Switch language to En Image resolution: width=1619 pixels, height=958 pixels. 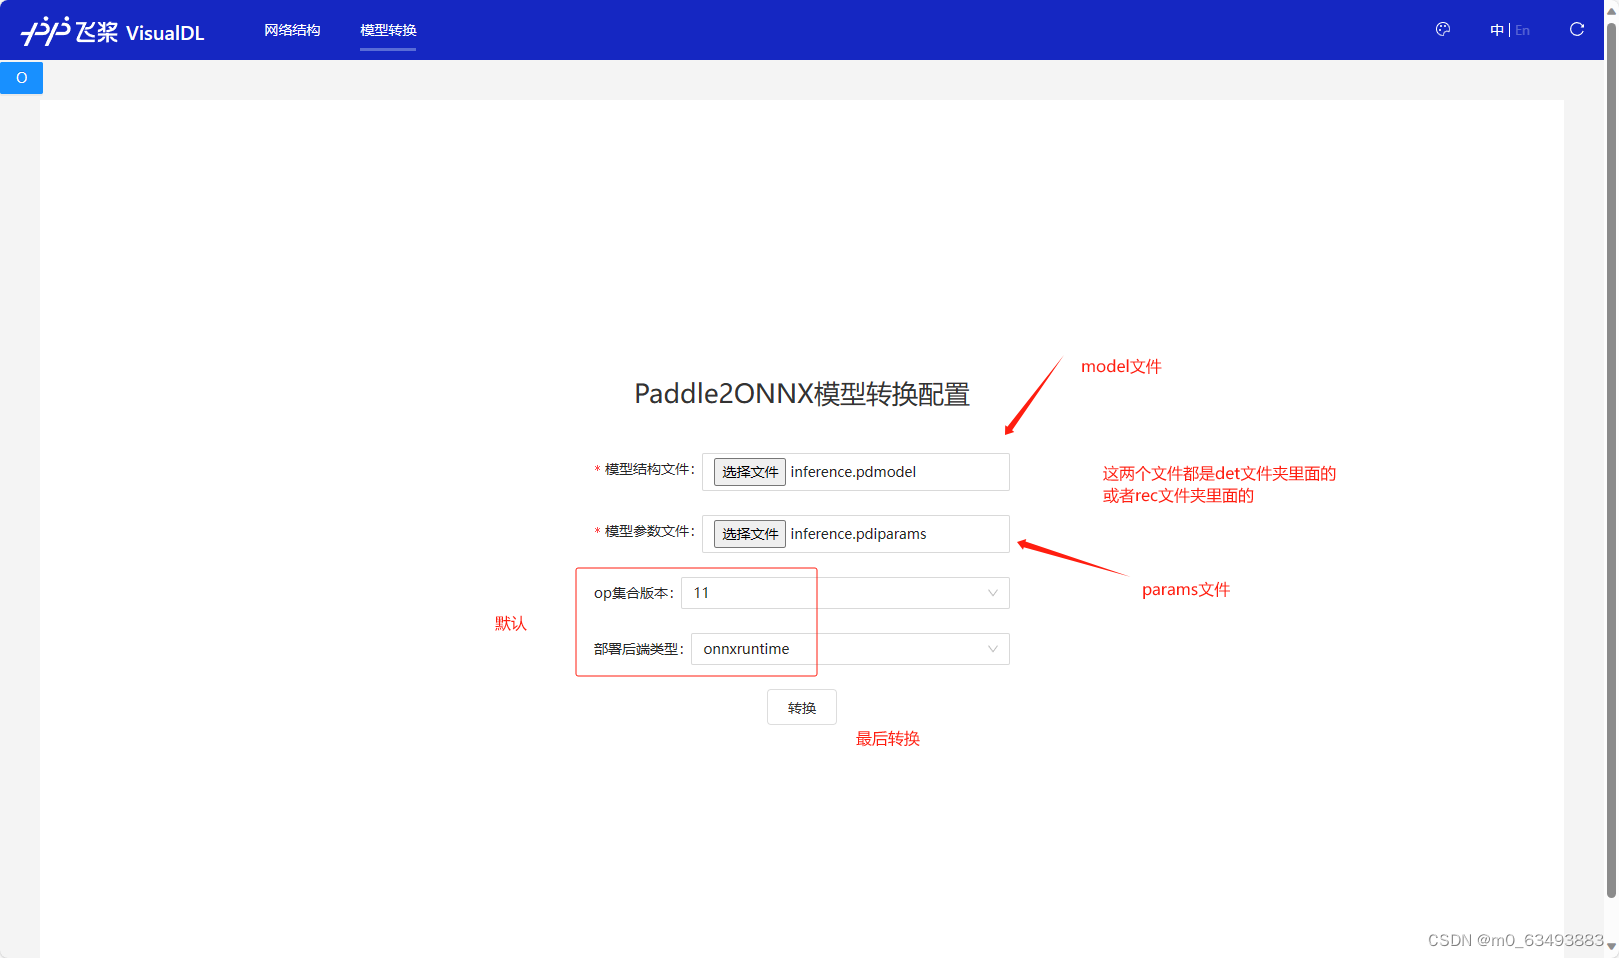pos(1522,30)
